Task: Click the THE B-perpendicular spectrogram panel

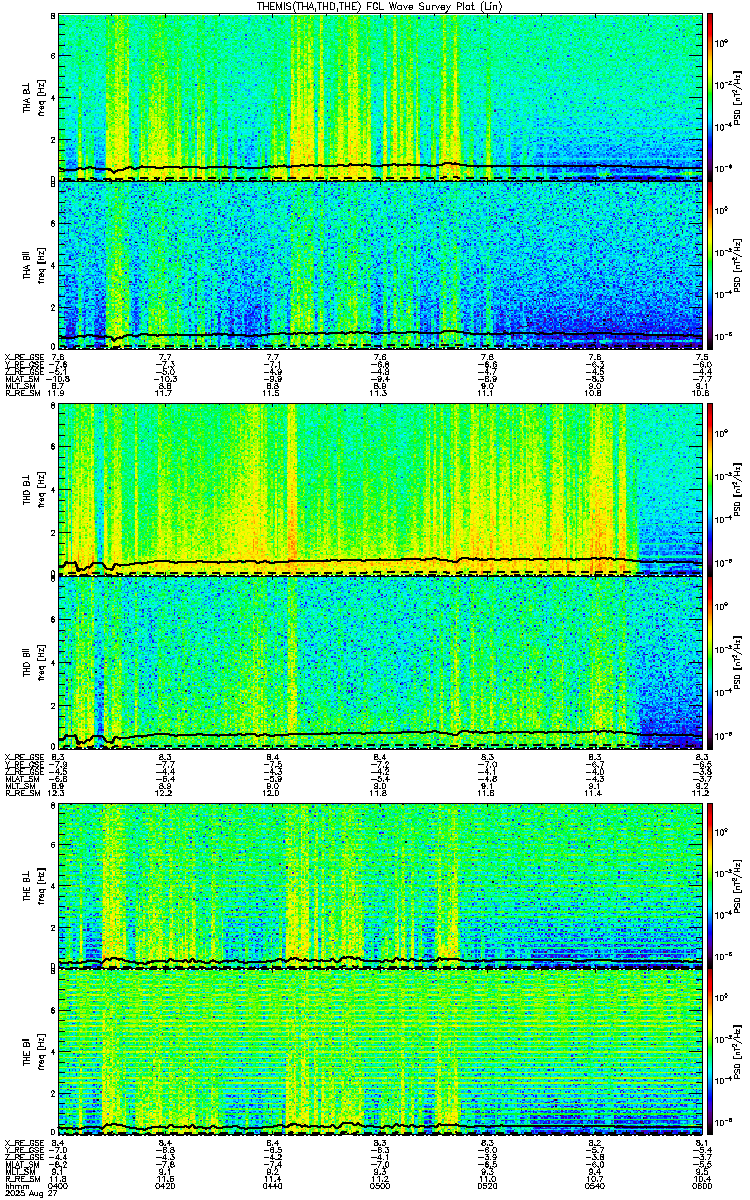Action: click(x=380, y=884)
